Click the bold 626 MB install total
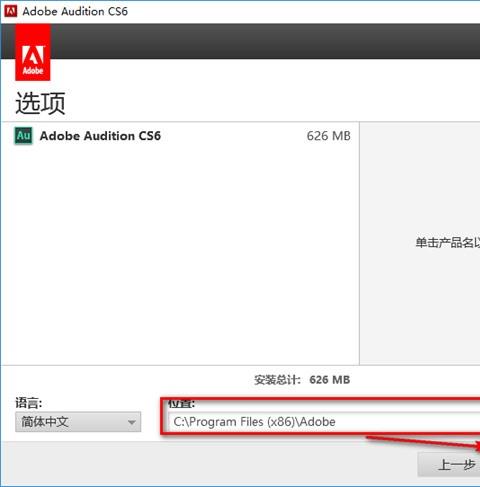 click(330, 380)
